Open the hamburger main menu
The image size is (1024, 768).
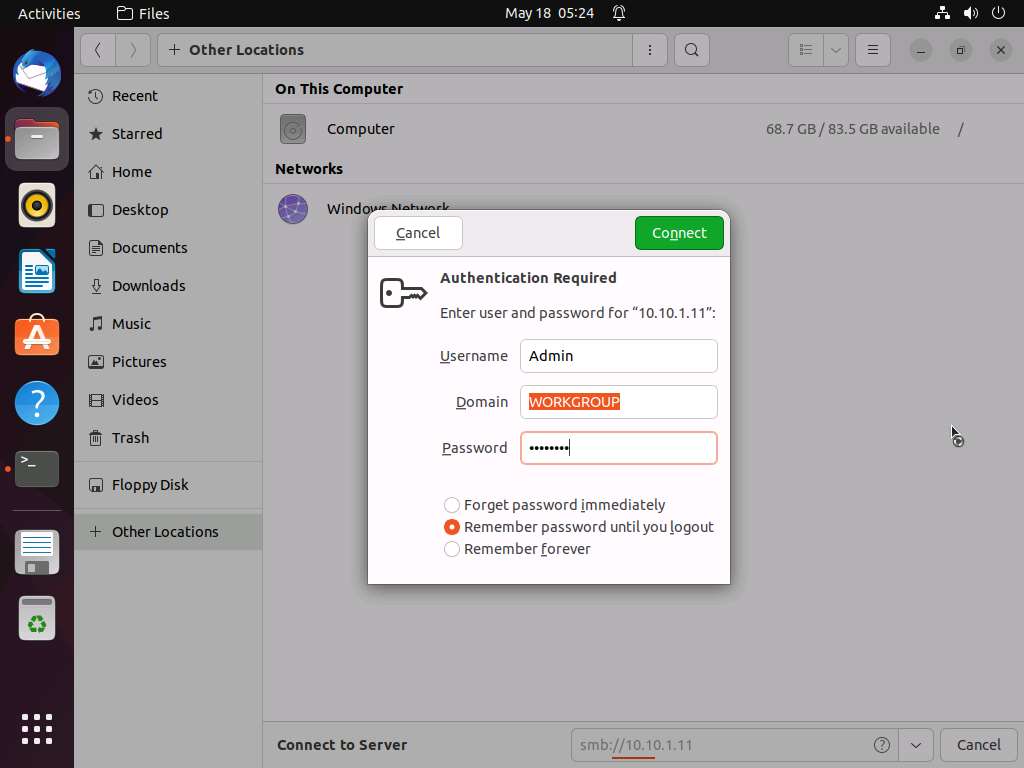coord(872,50)
